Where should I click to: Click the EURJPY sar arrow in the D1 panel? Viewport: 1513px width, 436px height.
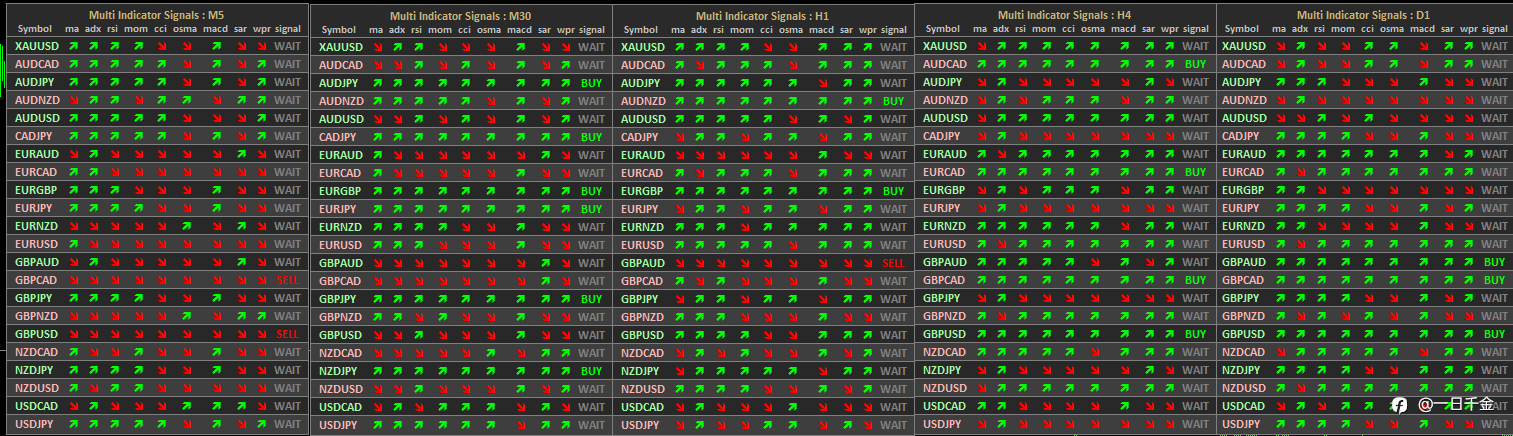pyautogui.click(x=1447, y=208)
